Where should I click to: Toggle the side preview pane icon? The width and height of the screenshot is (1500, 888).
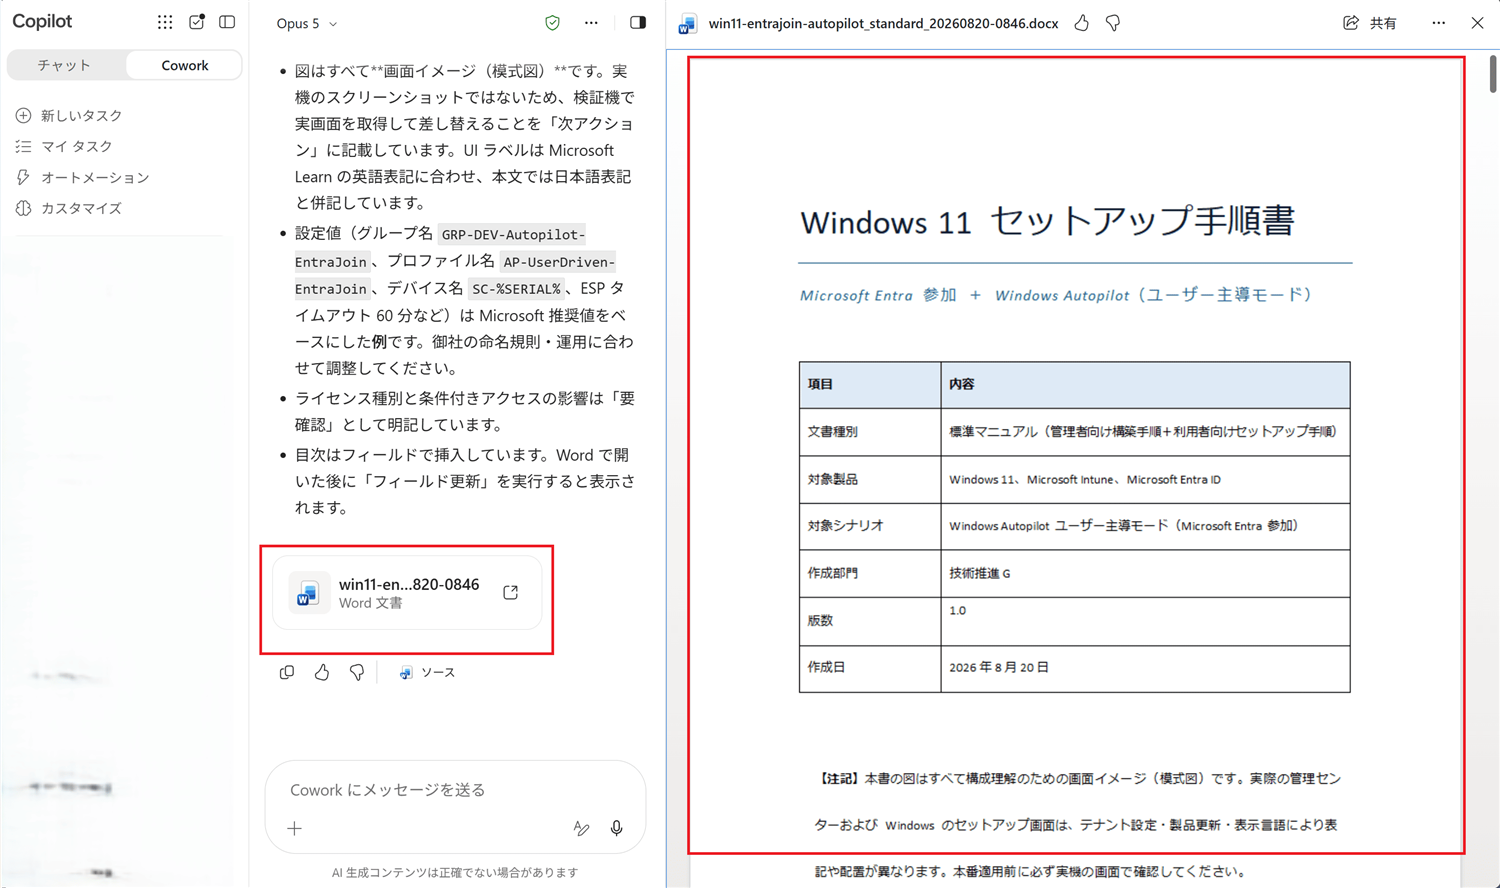point(638,22)
